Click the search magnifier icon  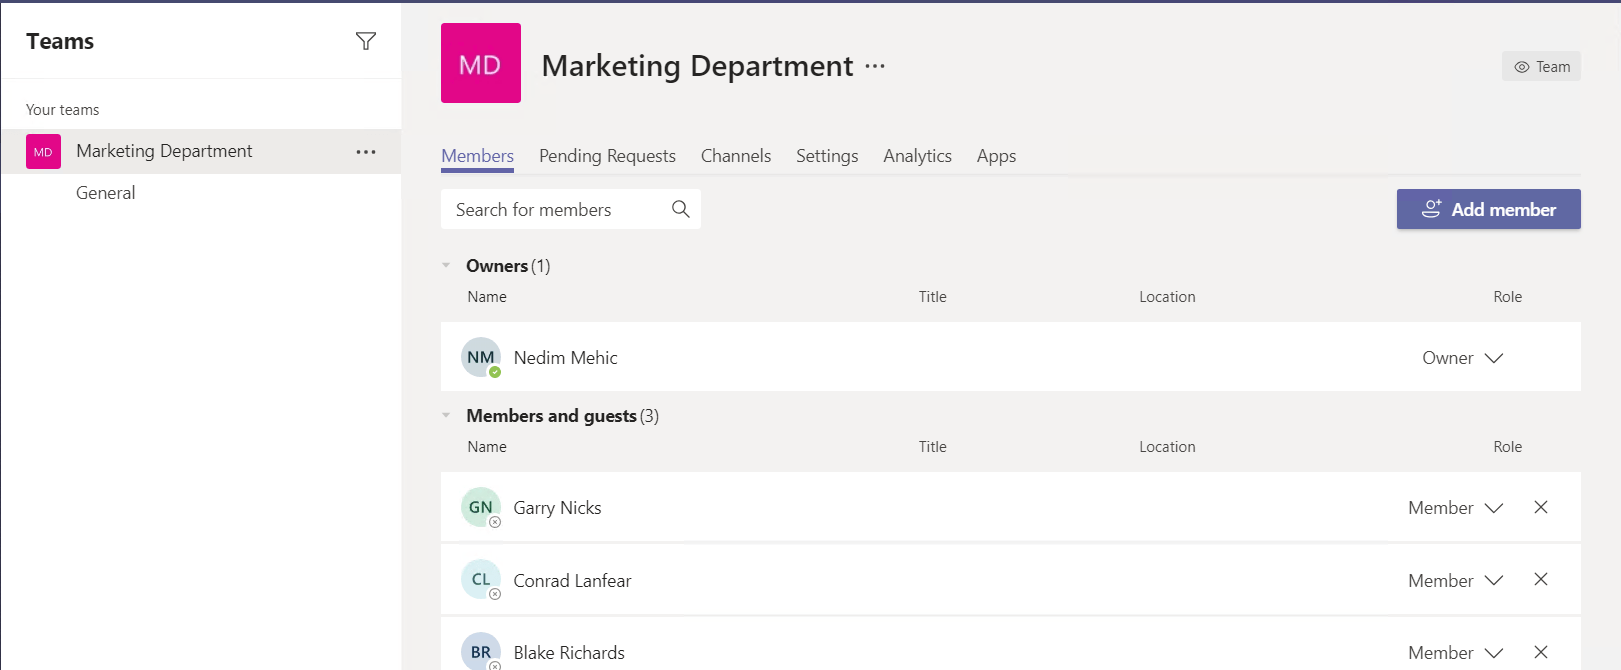[680, 209]
